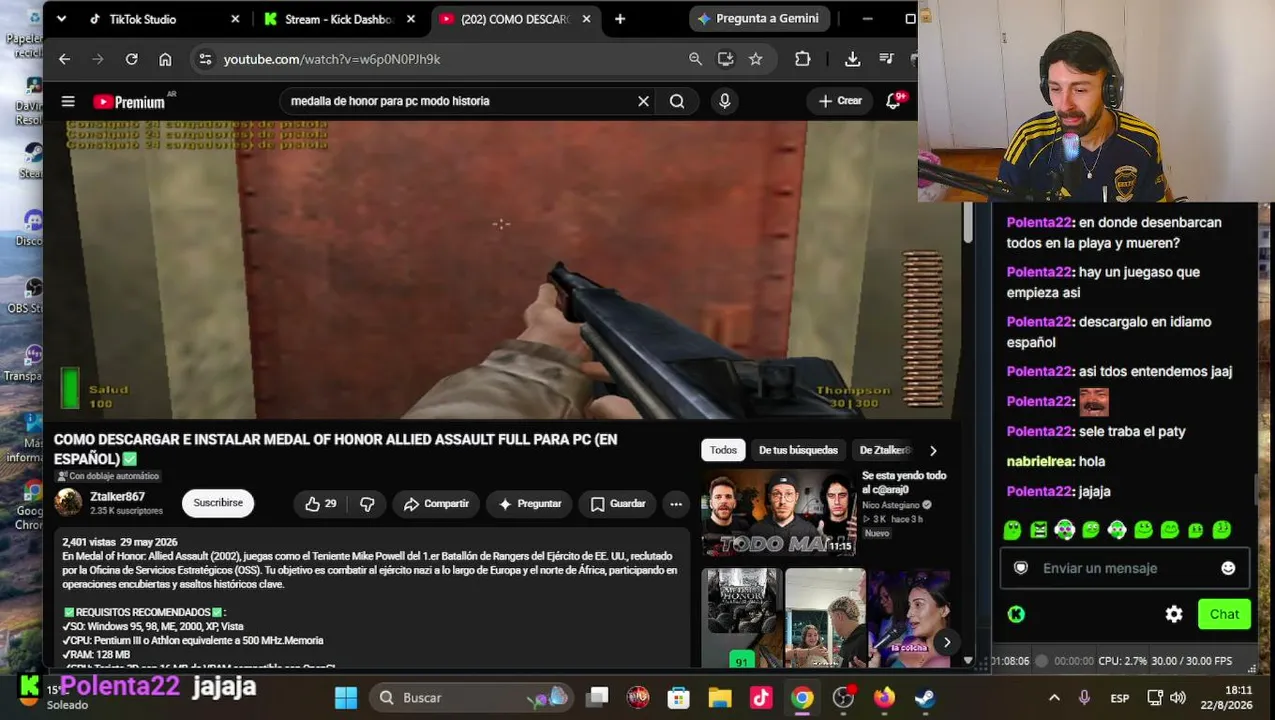Open Steam from the taskbar

(x=925, y=697)
